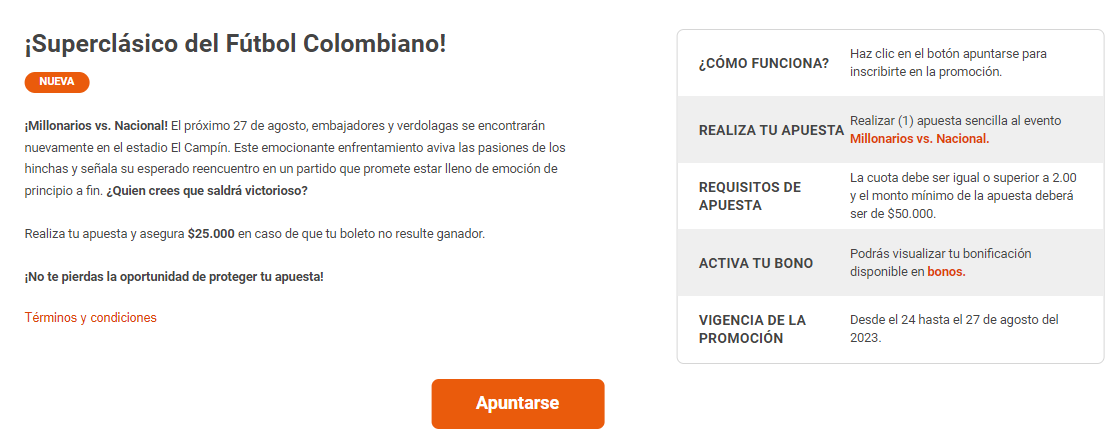The image size is (1118, 441).
Task: Click the orange NUEVA badge
Action: (x=57, y=82)
